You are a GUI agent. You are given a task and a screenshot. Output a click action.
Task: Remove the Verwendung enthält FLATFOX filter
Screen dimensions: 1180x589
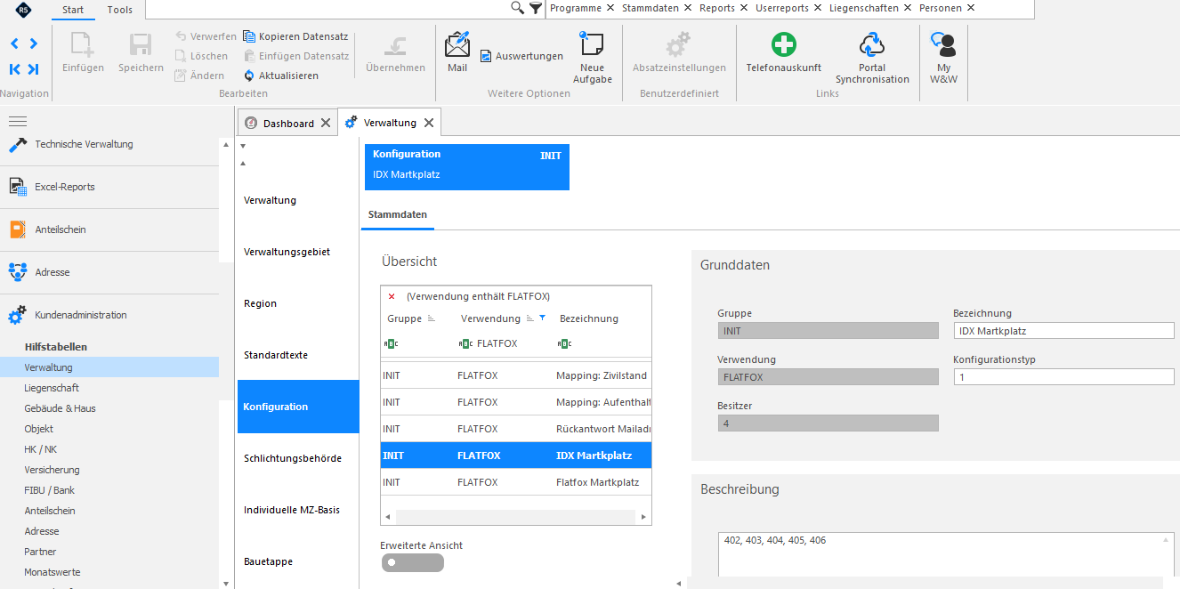(x=391, y=296)
